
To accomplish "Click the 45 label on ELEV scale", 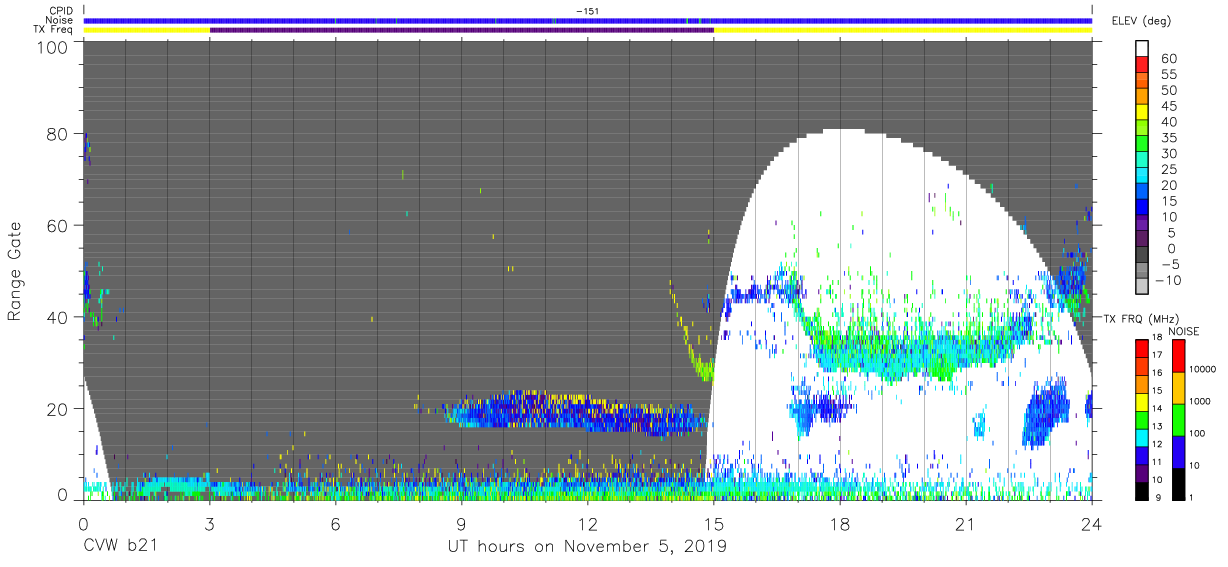I will 1167,107.
